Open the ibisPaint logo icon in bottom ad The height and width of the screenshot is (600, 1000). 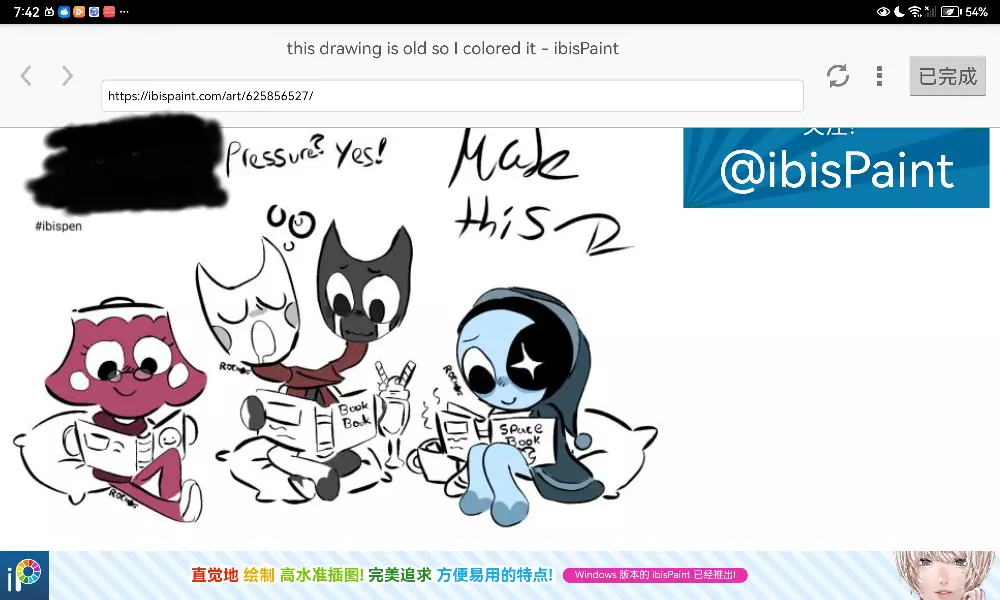pos(24,576)
